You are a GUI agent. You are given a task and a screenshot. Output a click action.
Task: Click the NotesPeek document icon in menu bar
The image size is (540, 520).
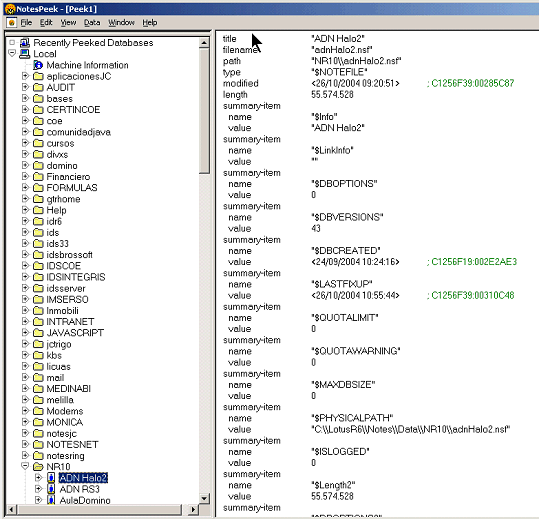pos(11,23)
